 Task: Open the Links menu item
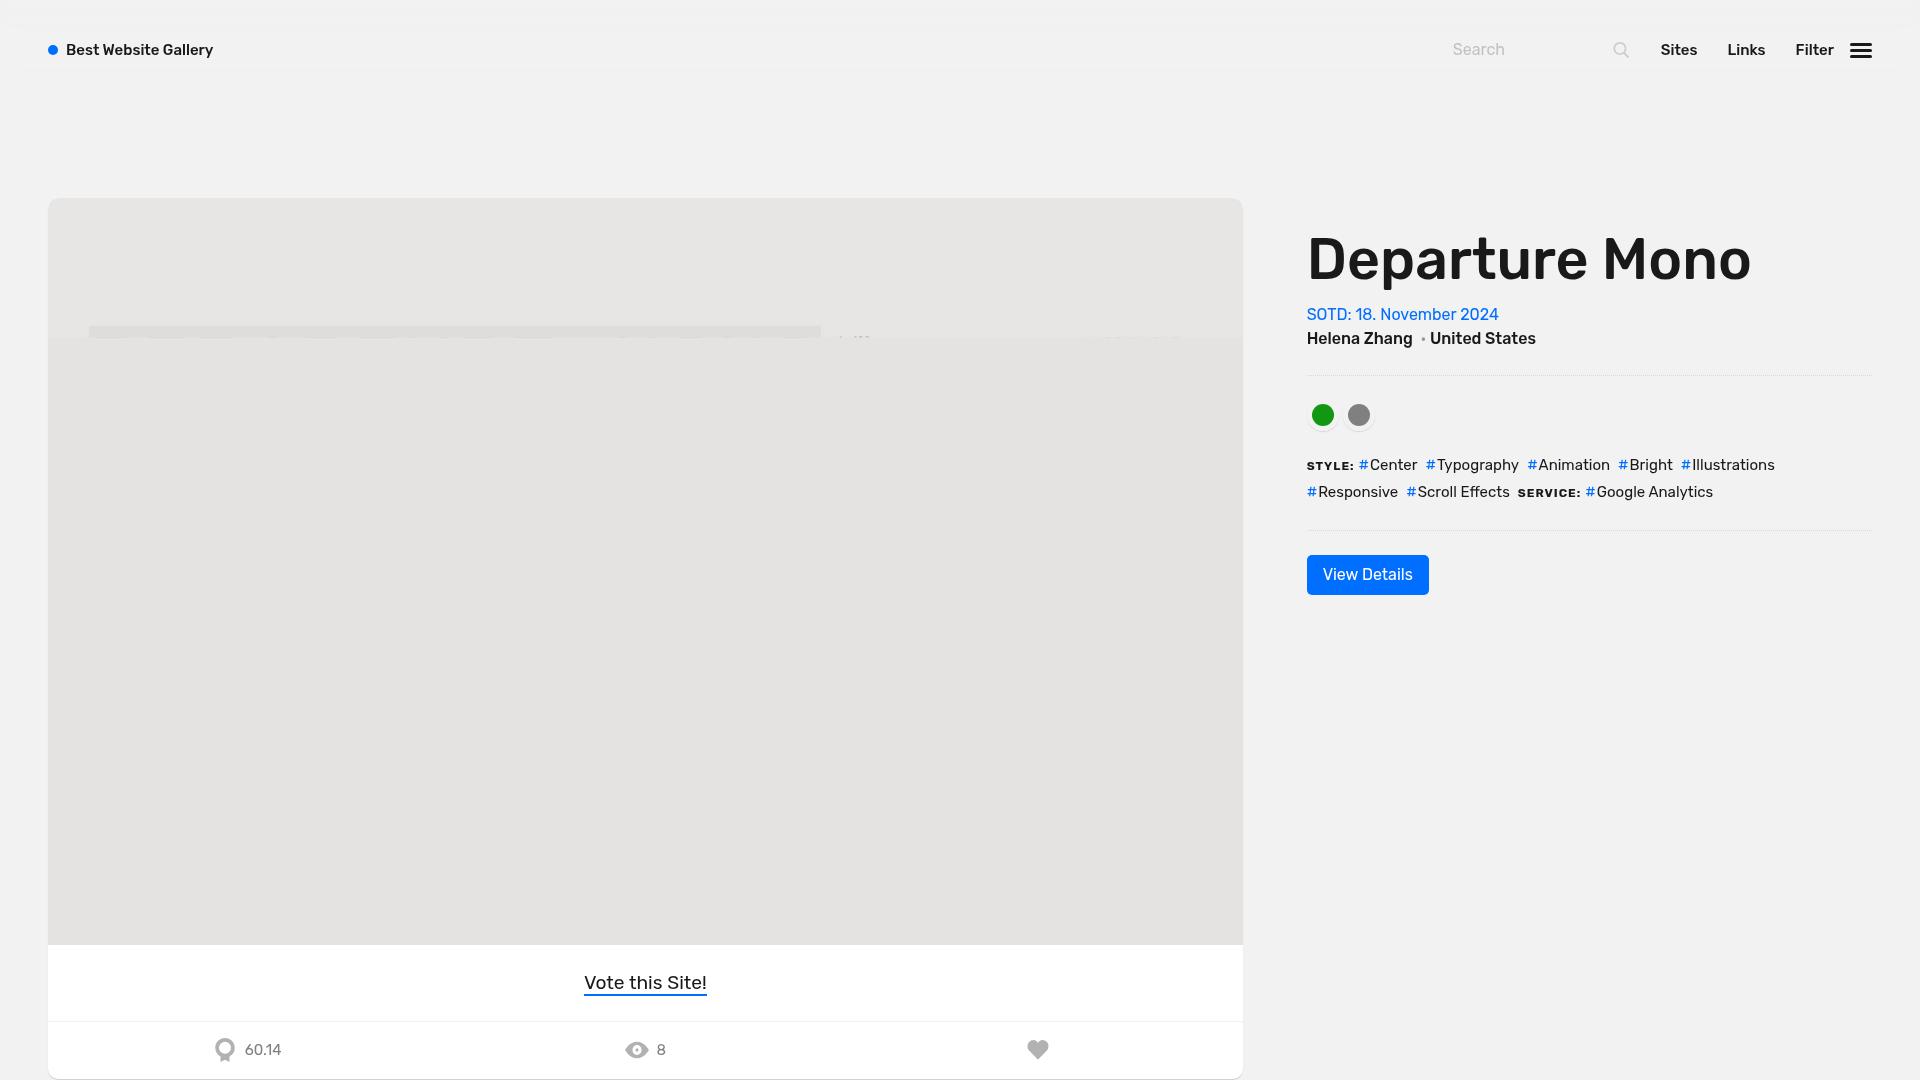pos(1746,50)
